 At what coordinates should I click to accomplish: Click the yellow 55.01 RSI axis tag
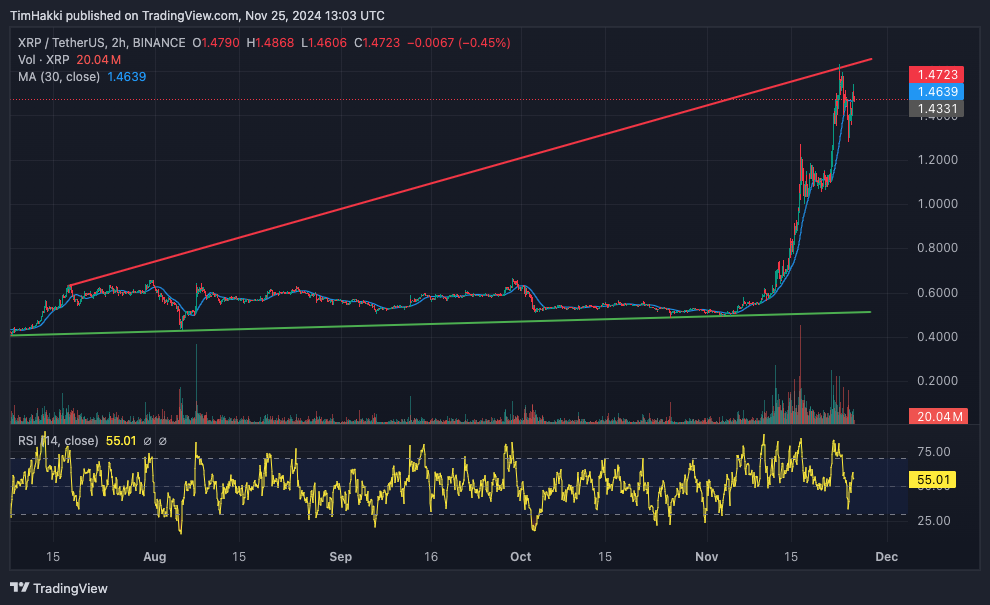pos(932,480)
